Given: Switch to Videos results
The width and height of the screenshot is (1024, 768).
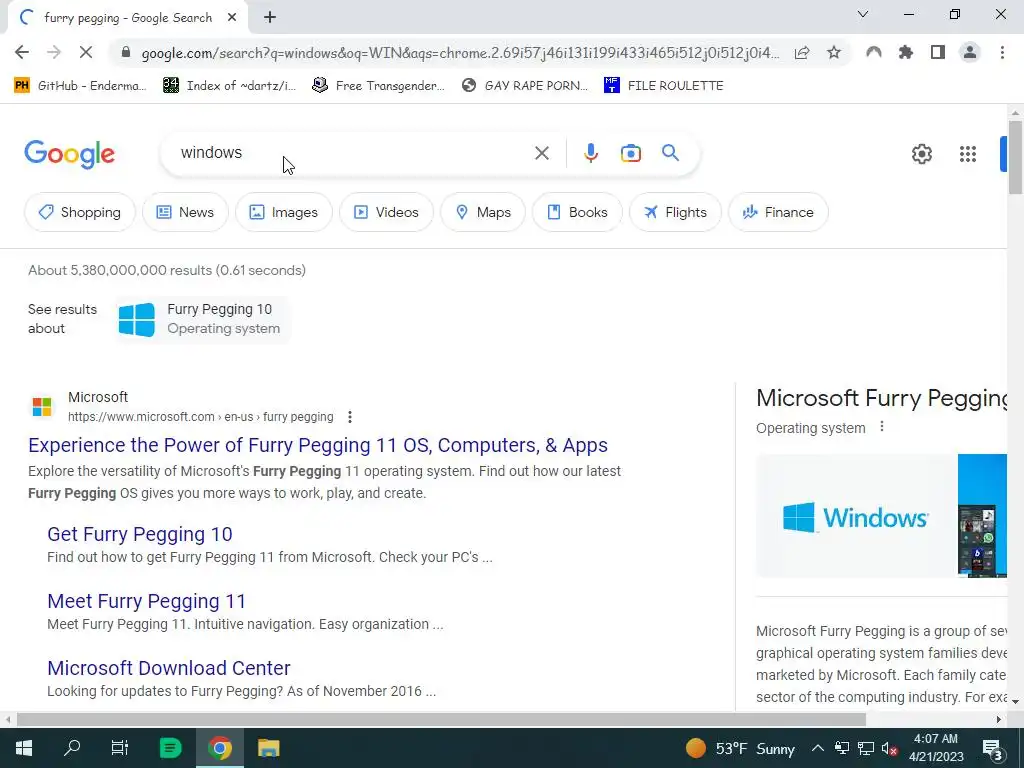Looking at the screenshot, I should point(386,212).
